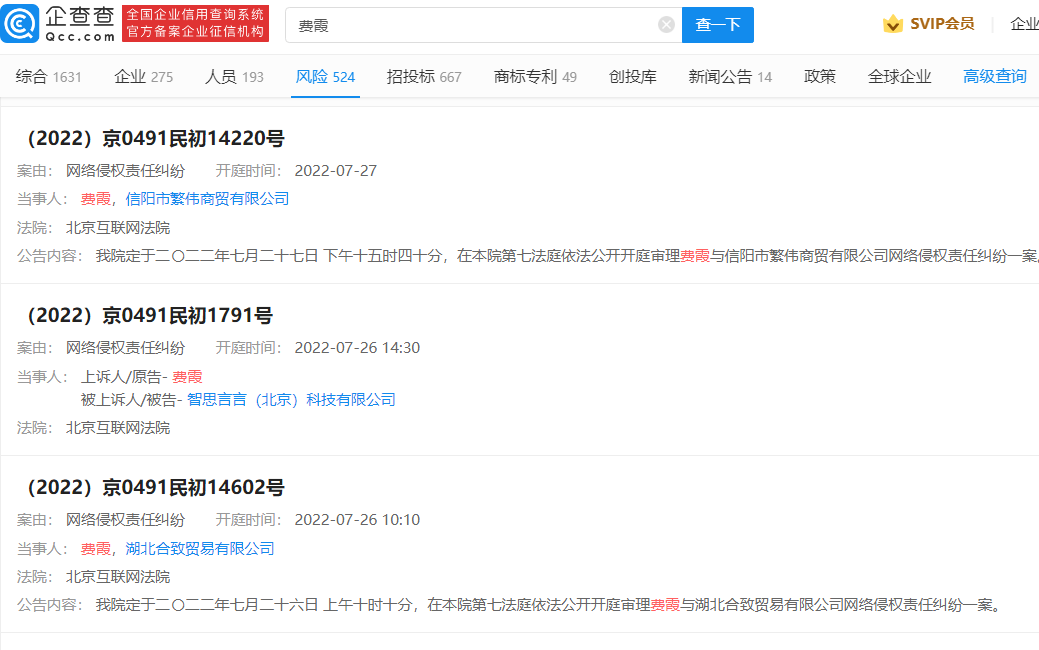Click hearing time 2022-07-26 10:10
The width and height of the screenshot is (1039, 650).
(357, 520)
